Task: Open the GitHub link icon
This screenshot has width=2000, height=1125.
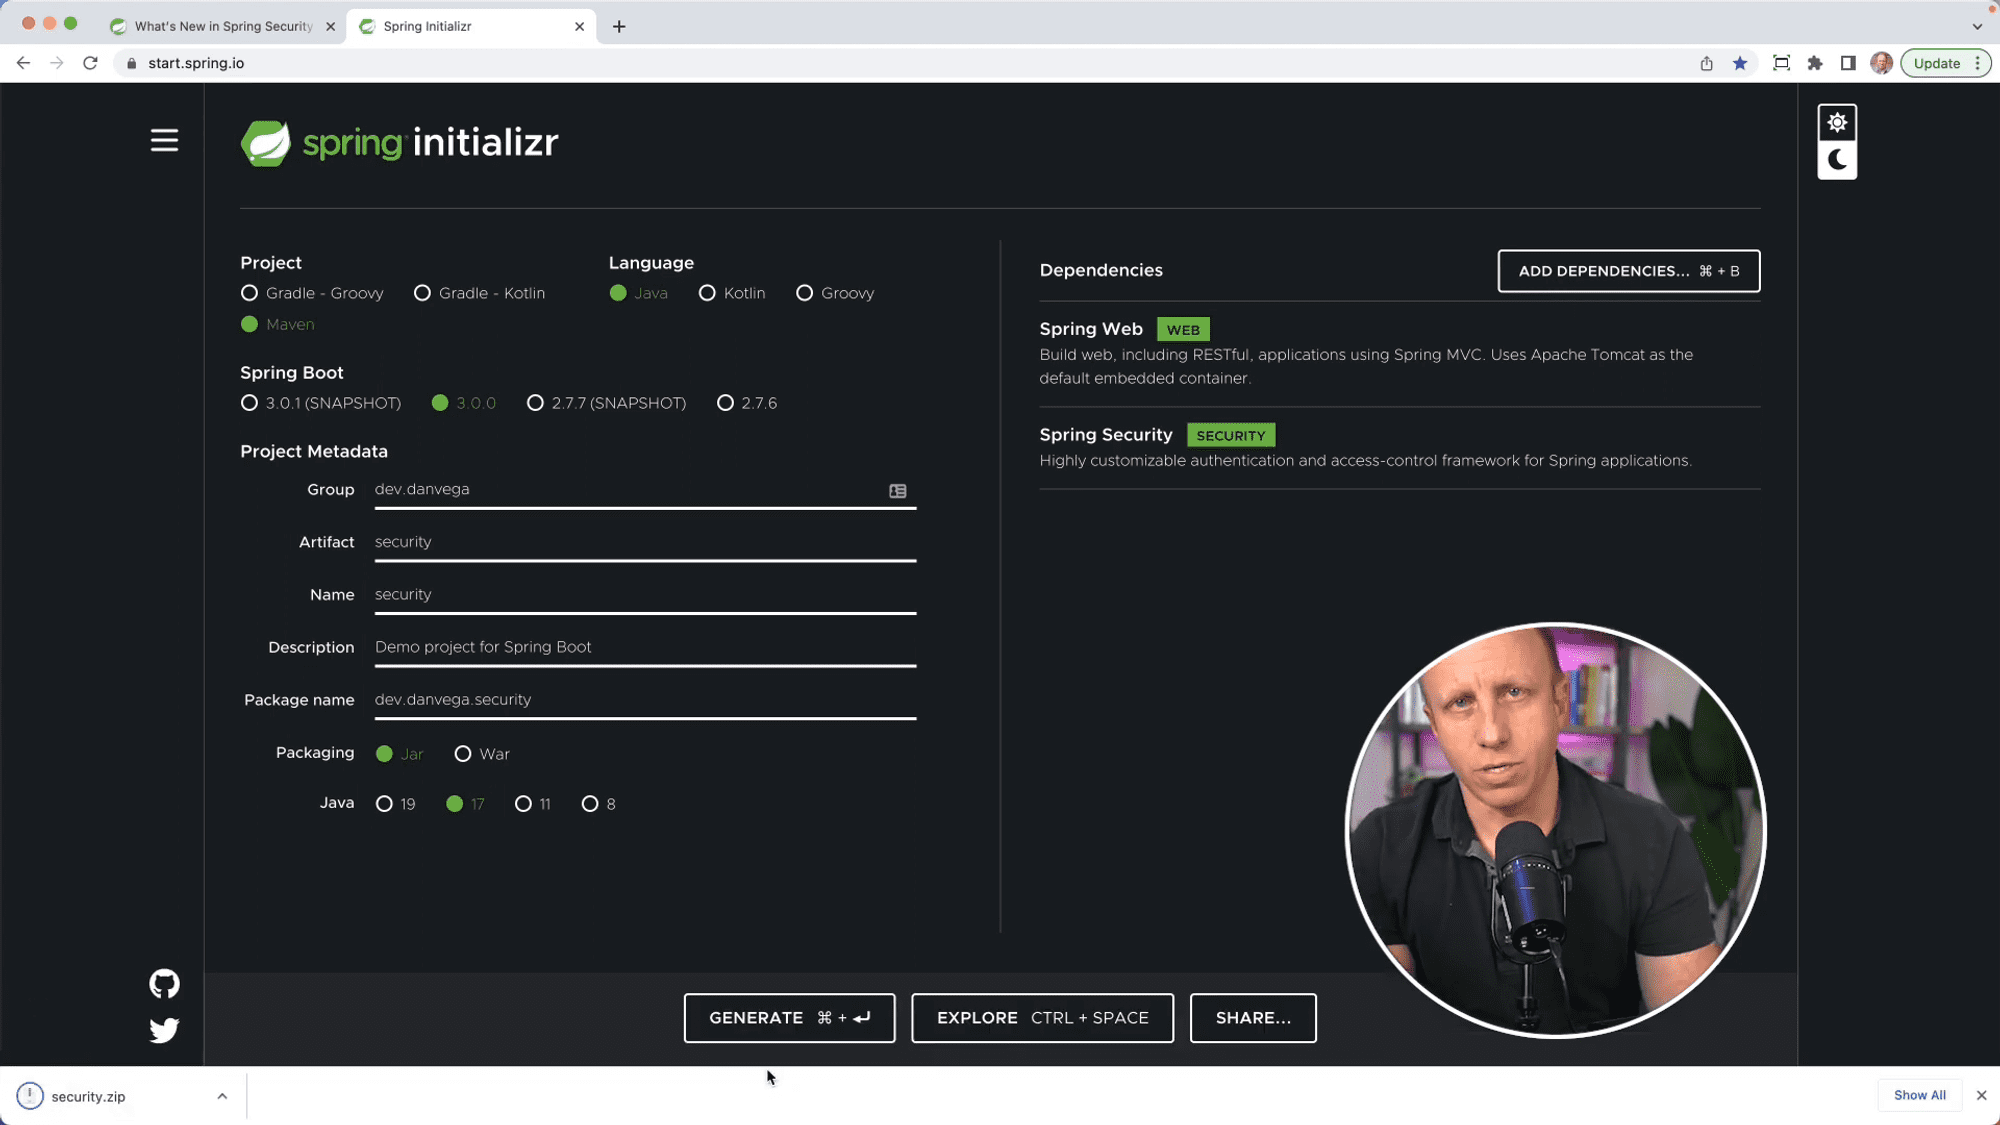Action: (x=164, y=984)
